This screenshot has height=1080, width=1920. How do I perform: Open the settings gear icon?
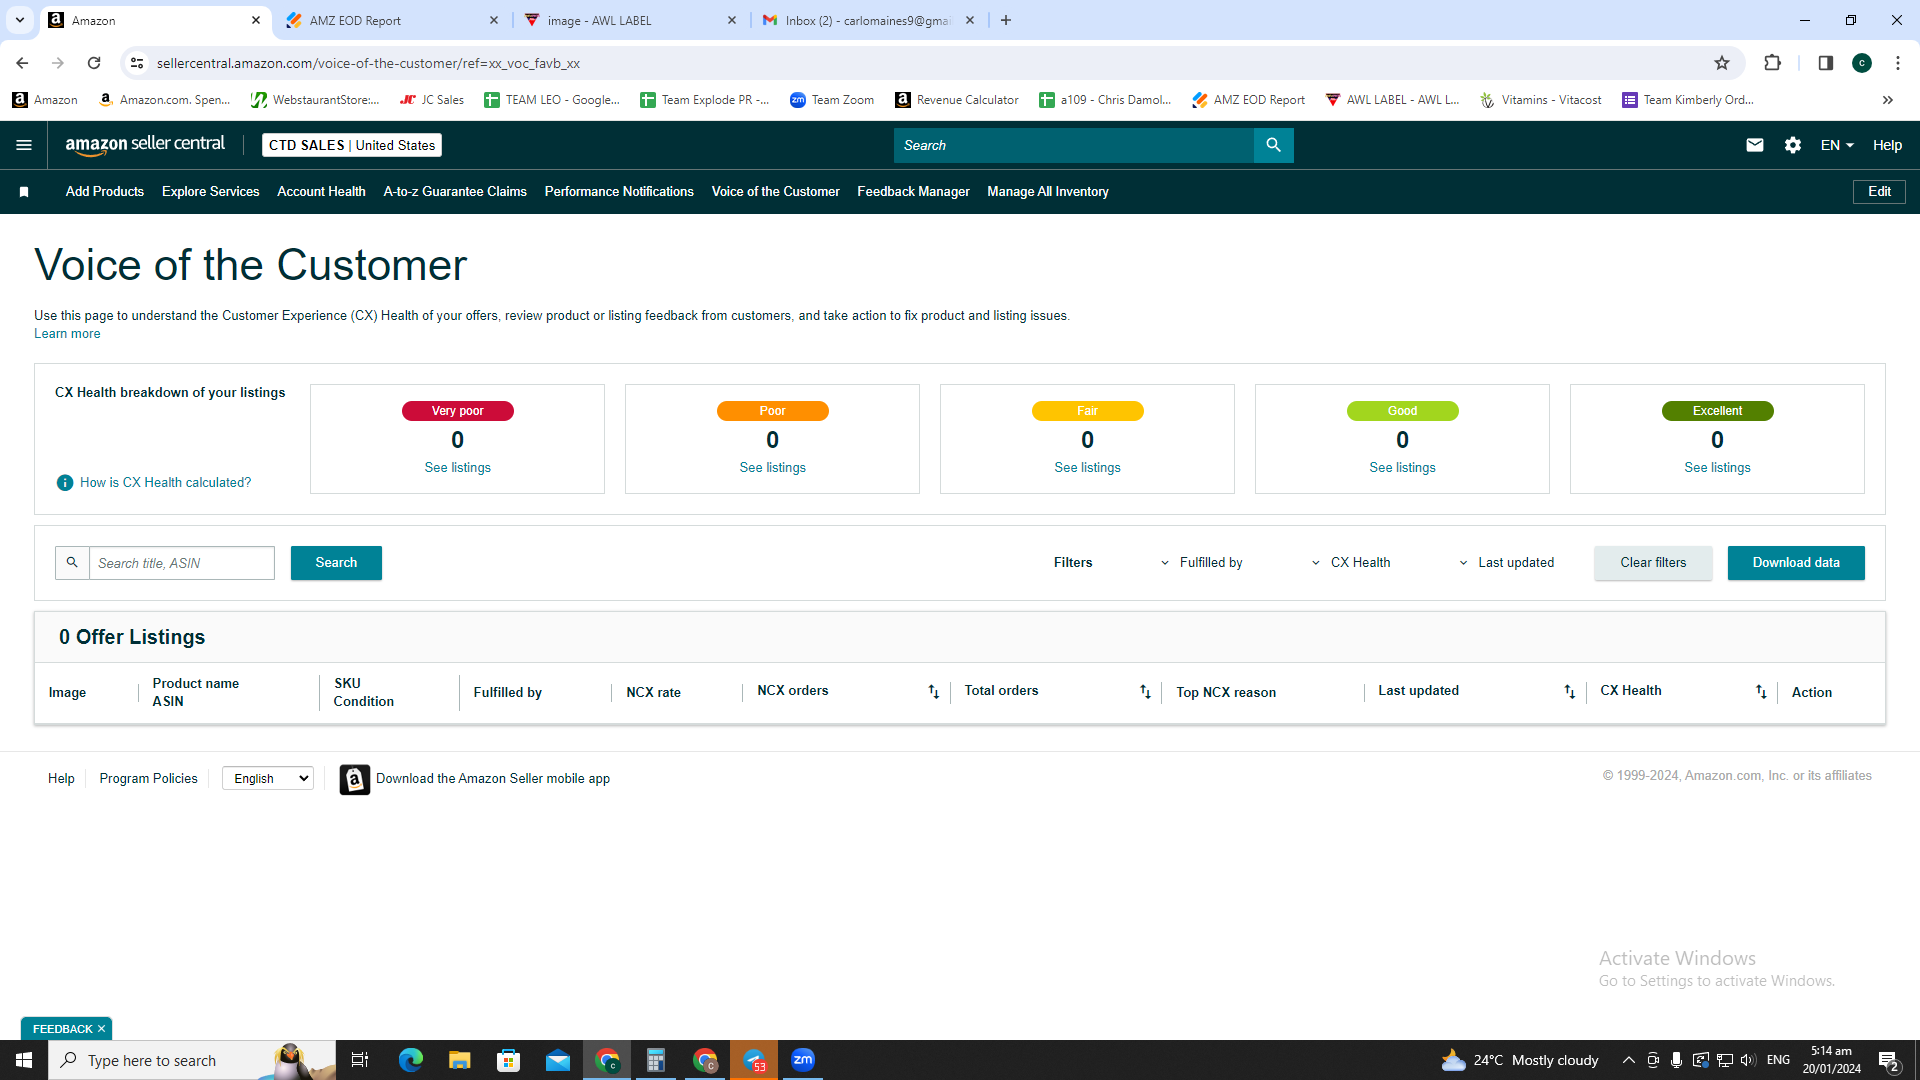[1793, 145]
